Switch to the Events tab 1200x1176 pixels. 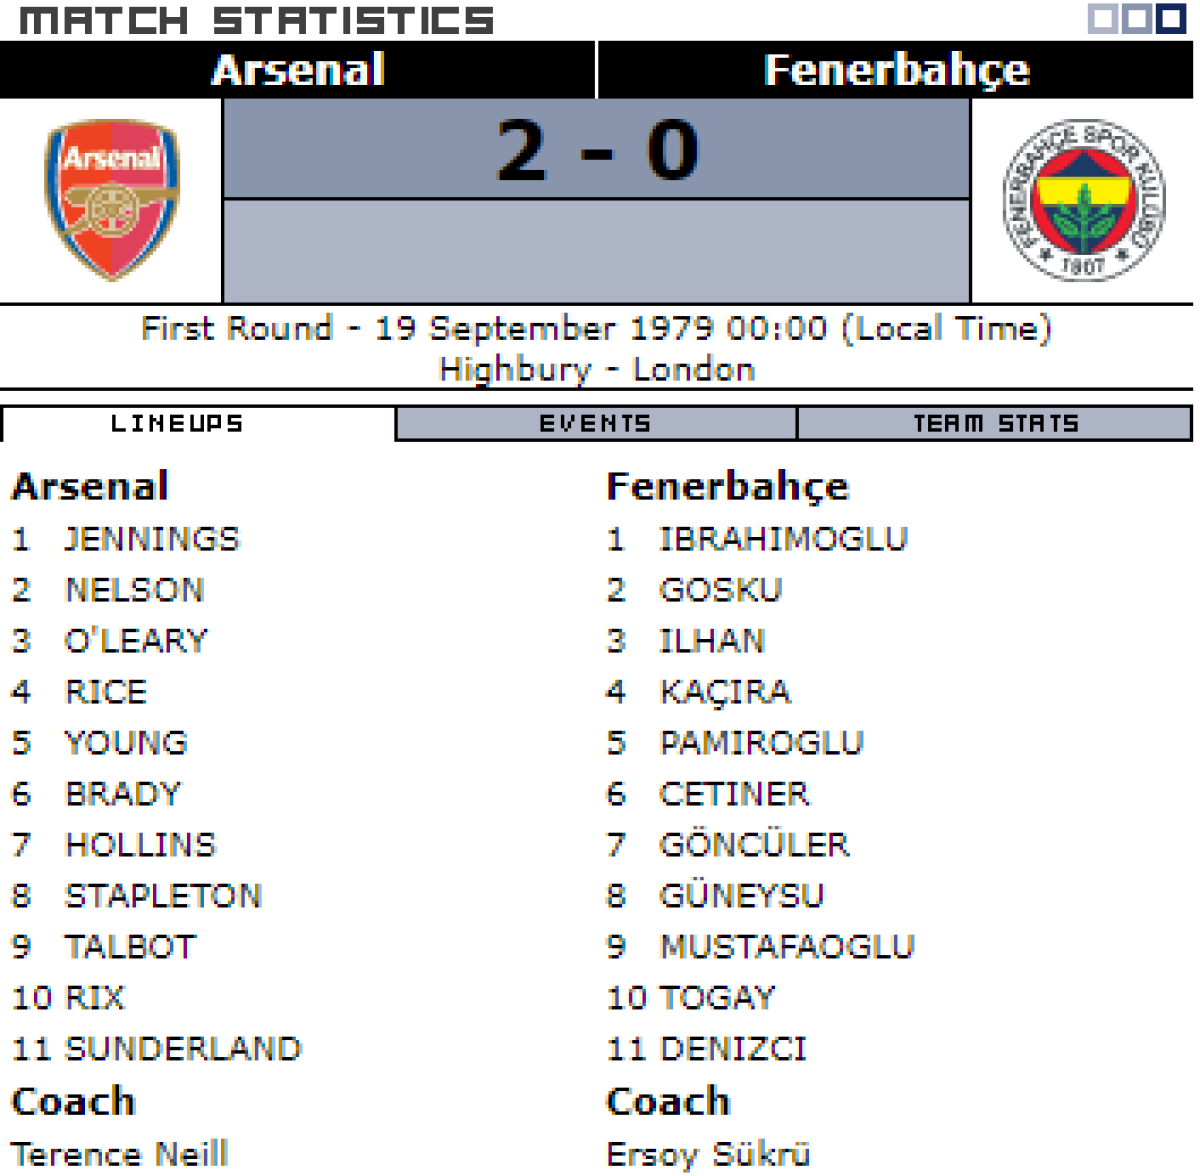[x=595, y=424]
